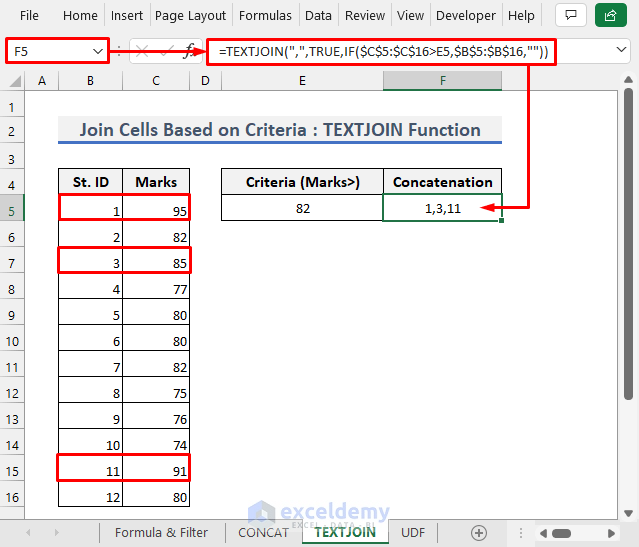Open the Review ribbon tab

pos(365,15)
